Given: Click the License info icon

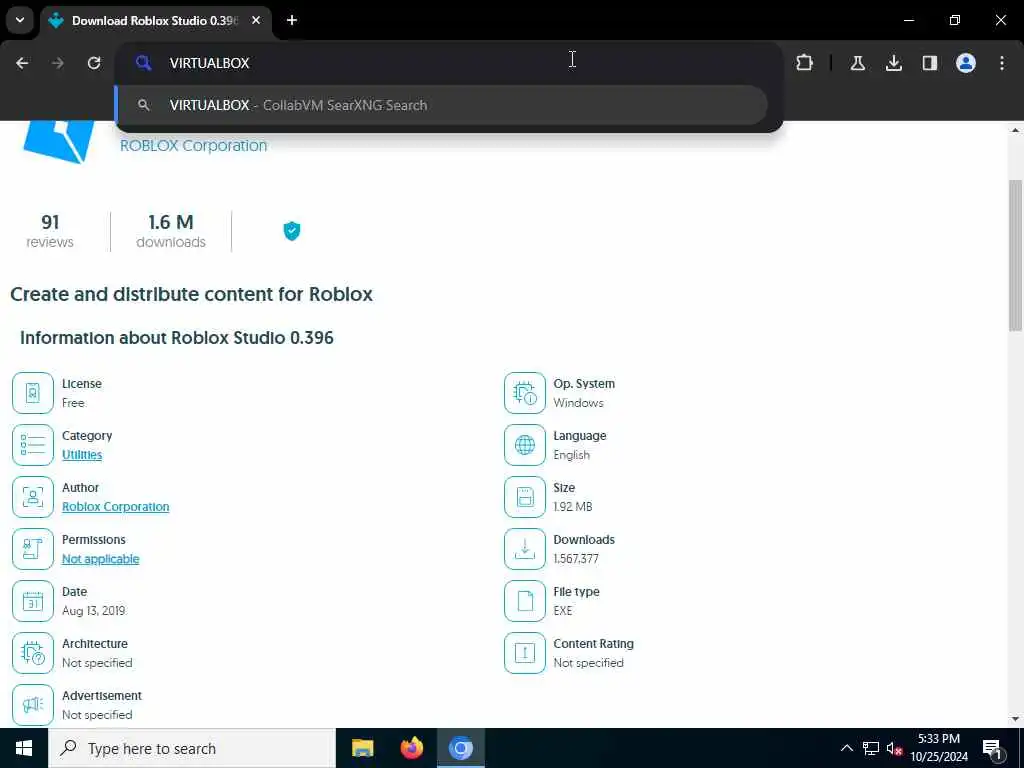Looking at the screenshot, I should (33, 393).
